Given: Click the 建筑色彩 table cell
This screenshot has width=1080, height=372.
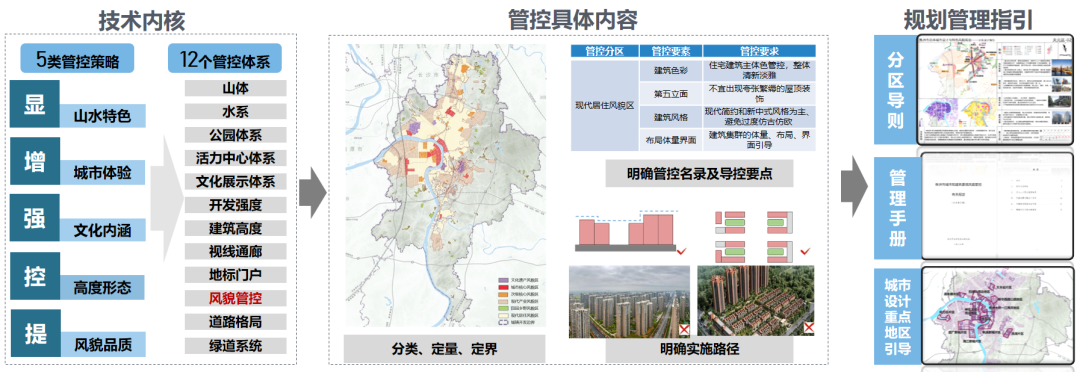Looking at the screenshot, I should [x=670, y=70].
